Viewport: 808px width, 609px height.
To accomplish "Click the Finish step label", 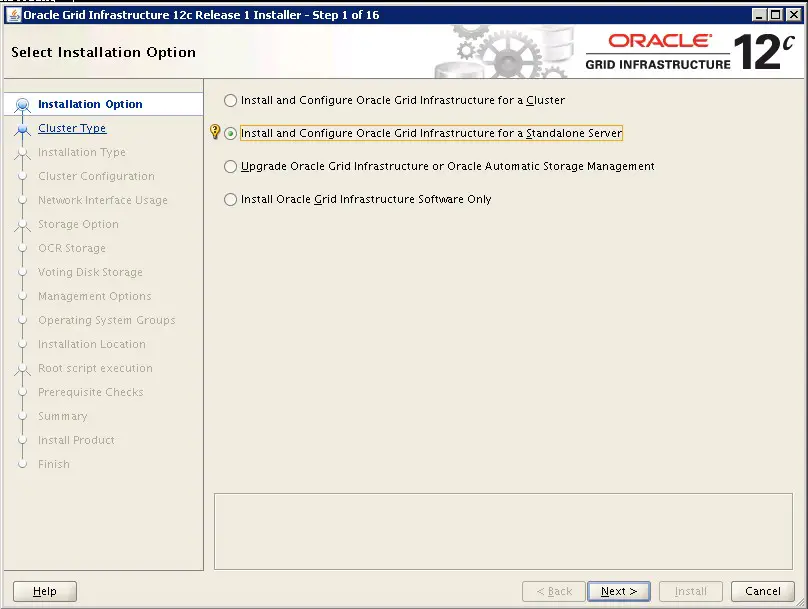I will [54, 464].
